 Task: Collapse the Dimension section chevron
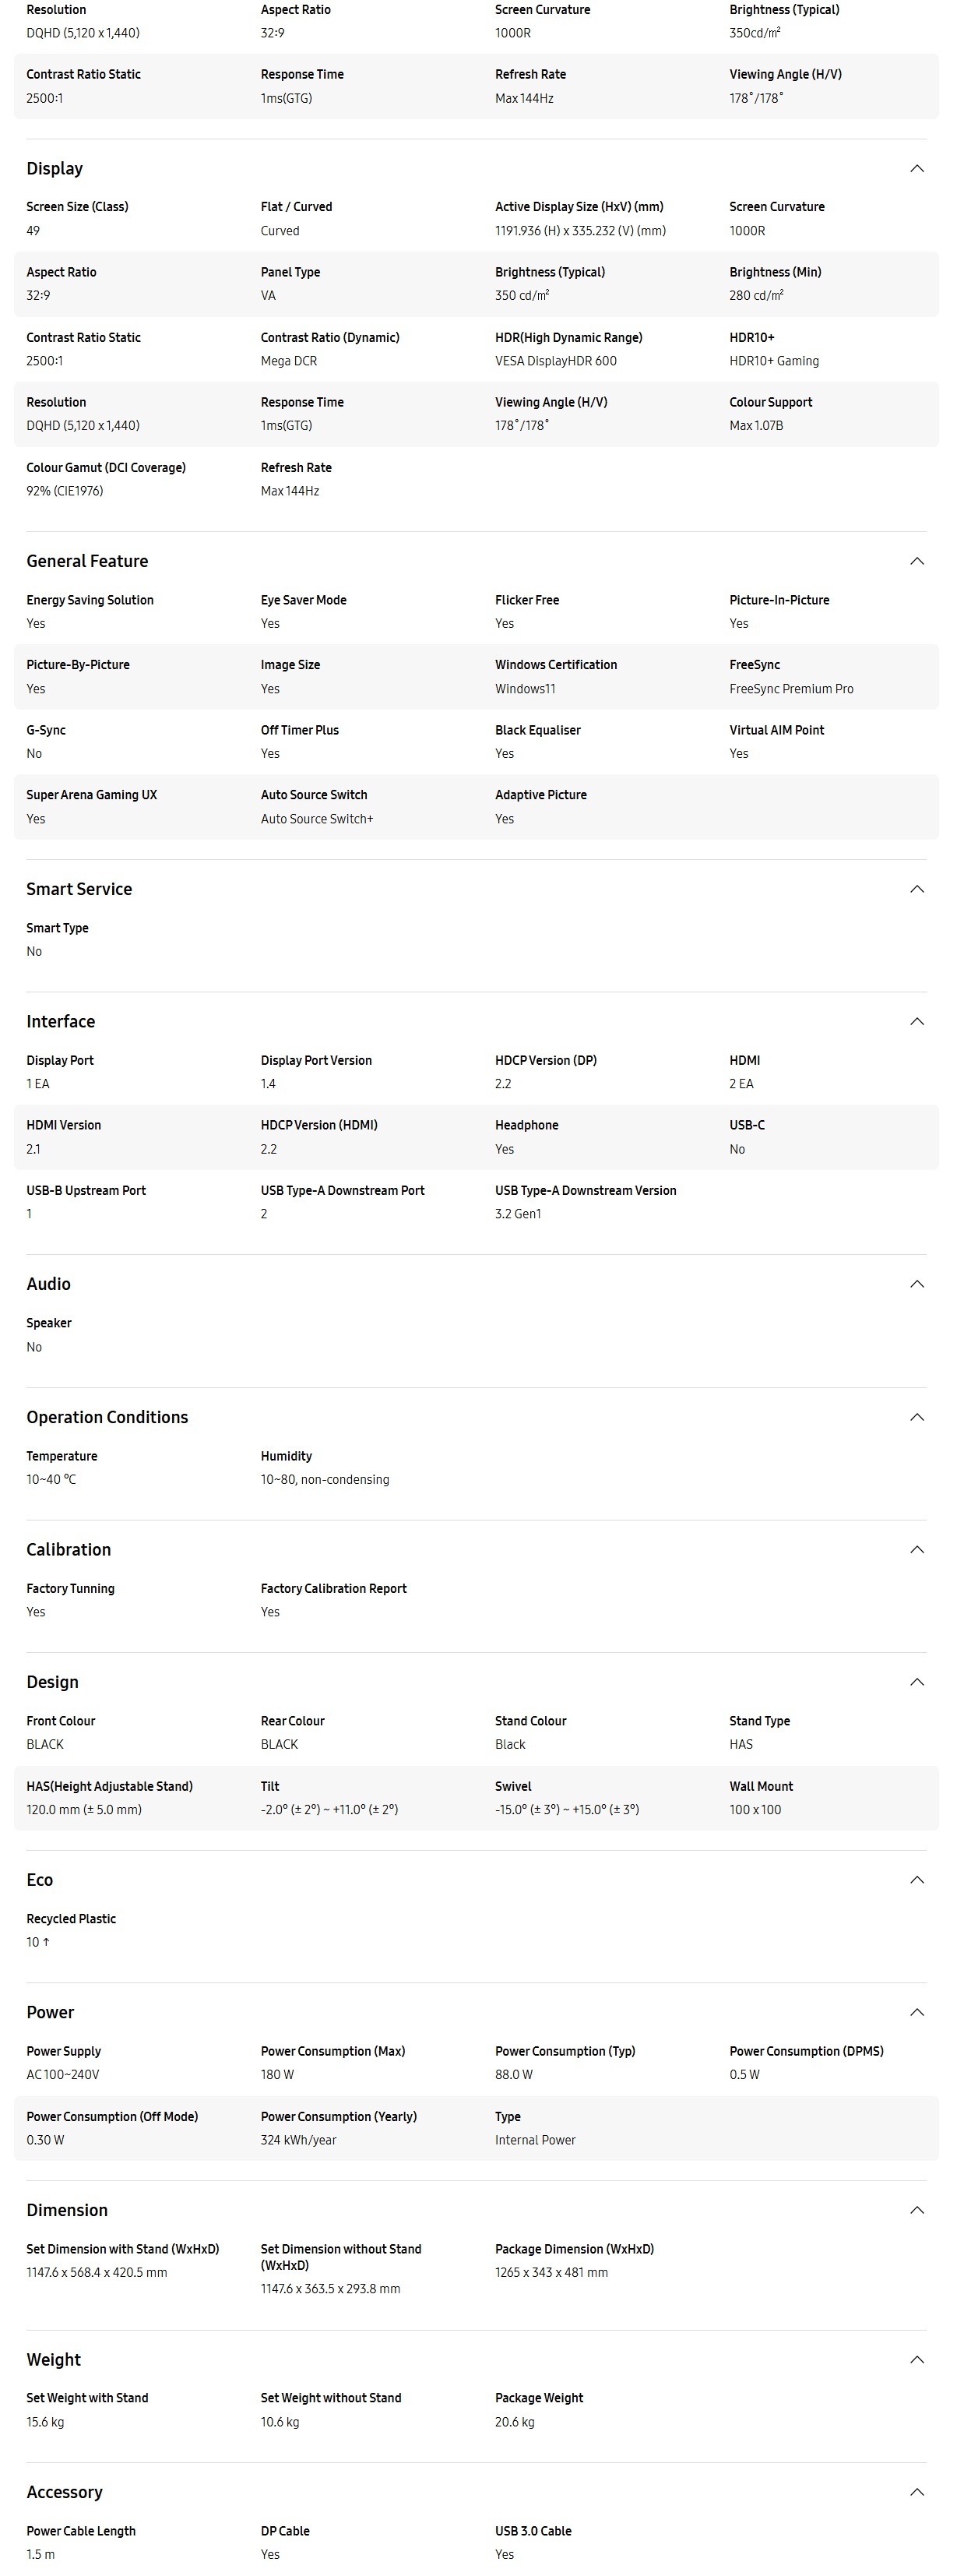coord(916,2210)
